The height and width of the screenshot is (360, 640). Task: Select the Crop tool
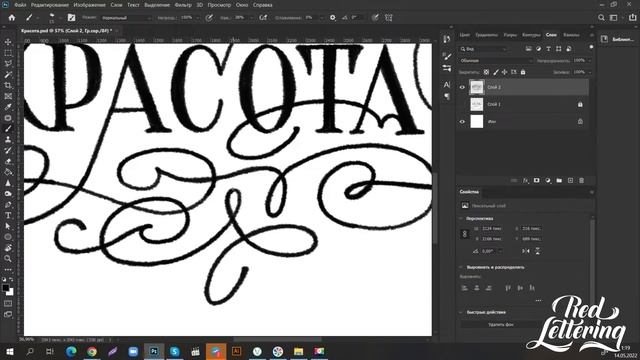pyautogui.click(x=8, y=85)
